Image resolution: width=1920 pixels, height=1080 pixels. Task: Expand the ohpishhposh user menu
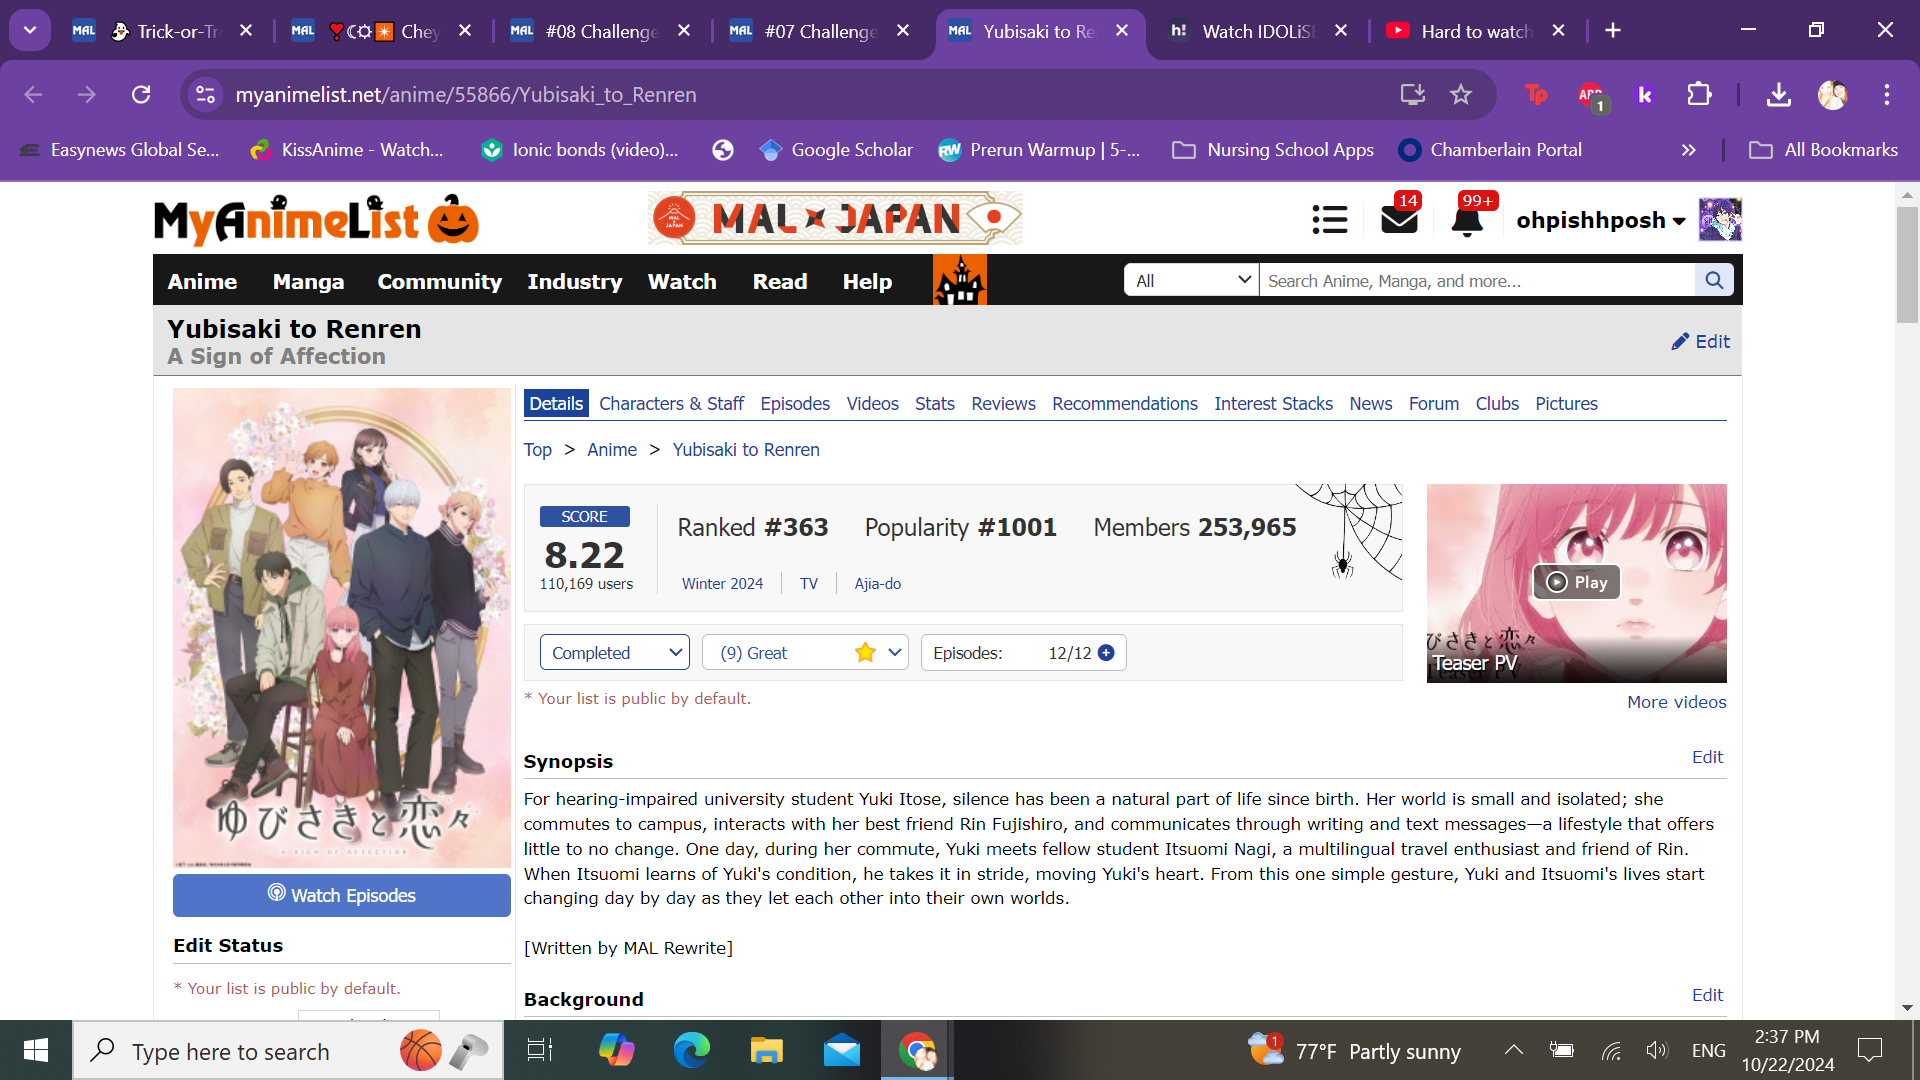(x=1601, y=220)
